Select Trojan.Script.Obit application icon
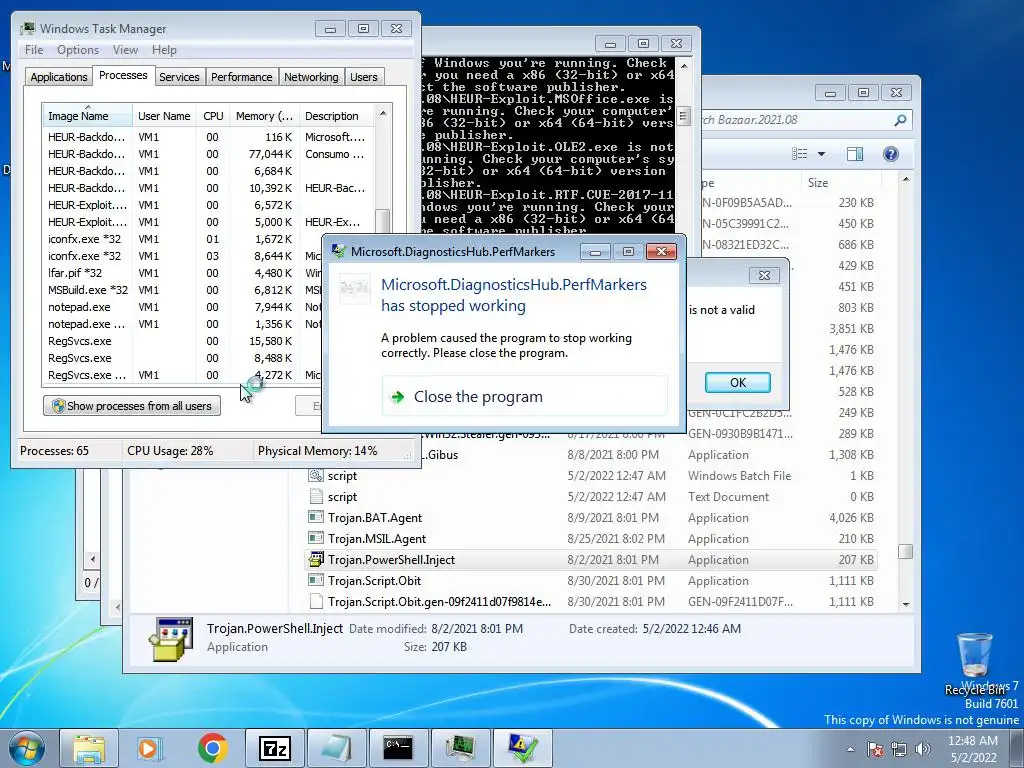Screen dimensions: 1024x768 (316, 580)
